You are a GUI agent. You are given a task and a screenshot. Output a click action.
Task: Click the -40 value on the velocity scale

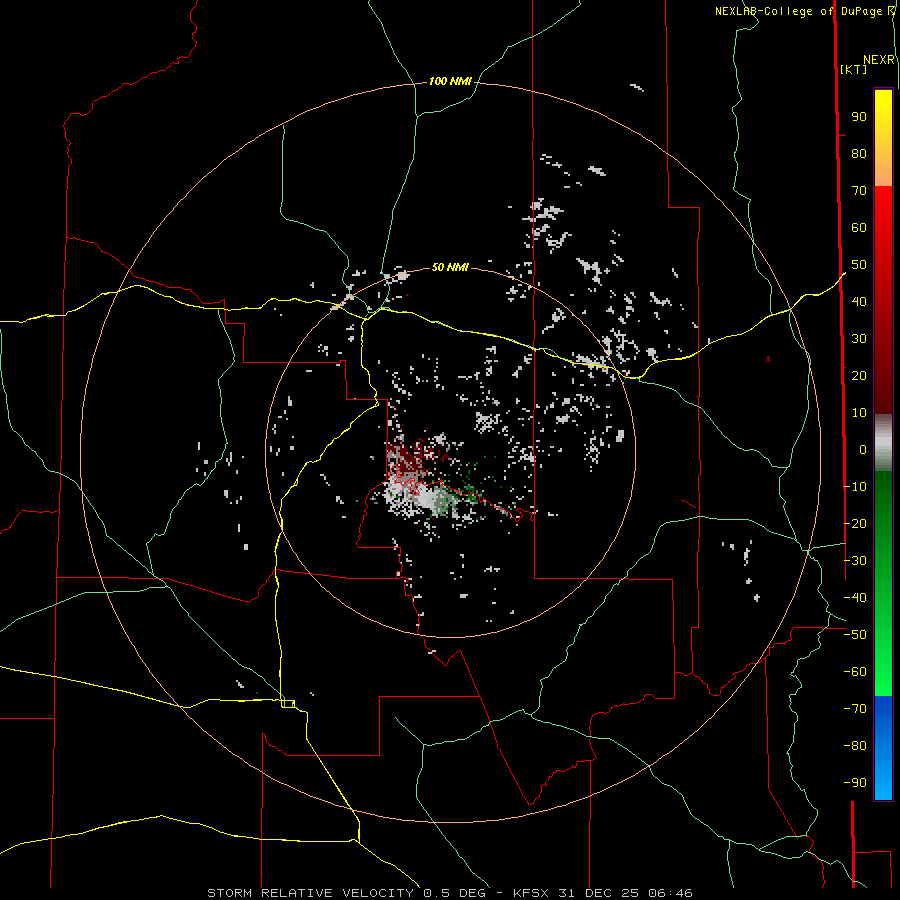point(855,598)
